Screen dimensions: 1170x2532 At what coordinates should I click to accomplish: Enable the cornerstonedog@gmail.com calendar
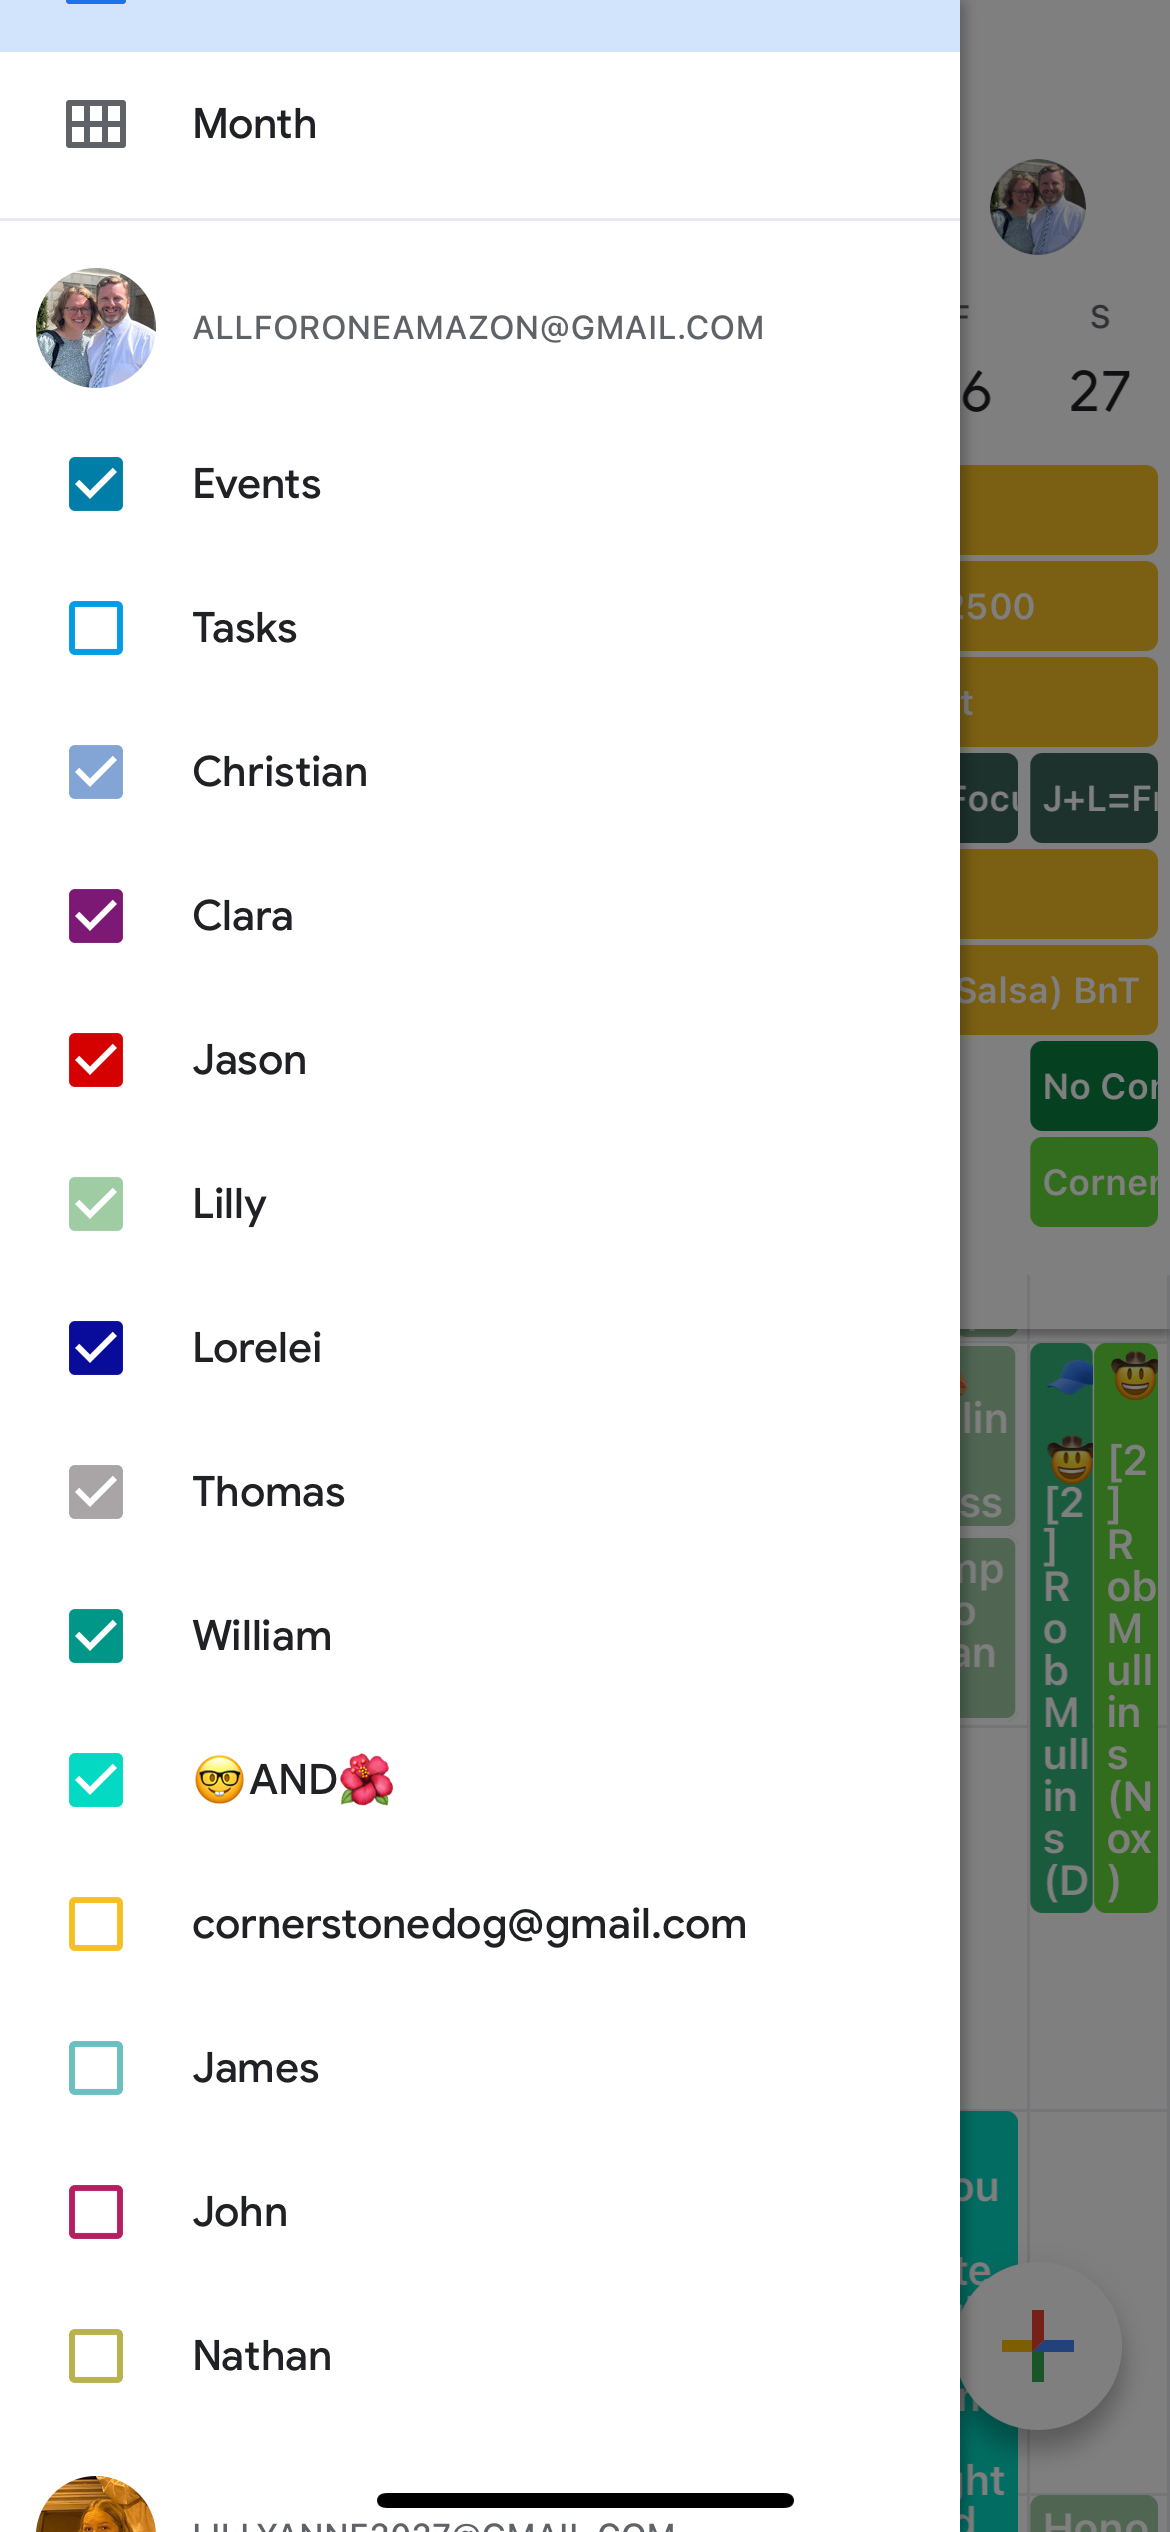96,1924
